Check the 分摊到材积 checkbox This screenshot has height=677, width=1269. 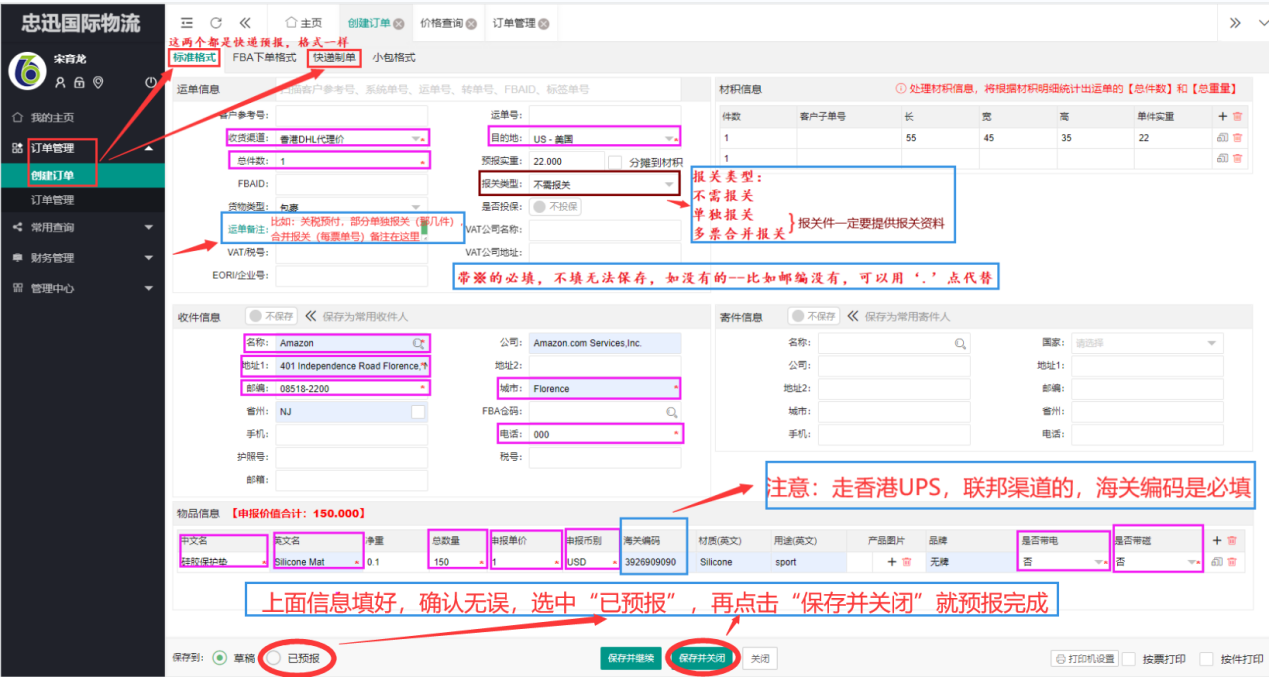coord(616,162)
